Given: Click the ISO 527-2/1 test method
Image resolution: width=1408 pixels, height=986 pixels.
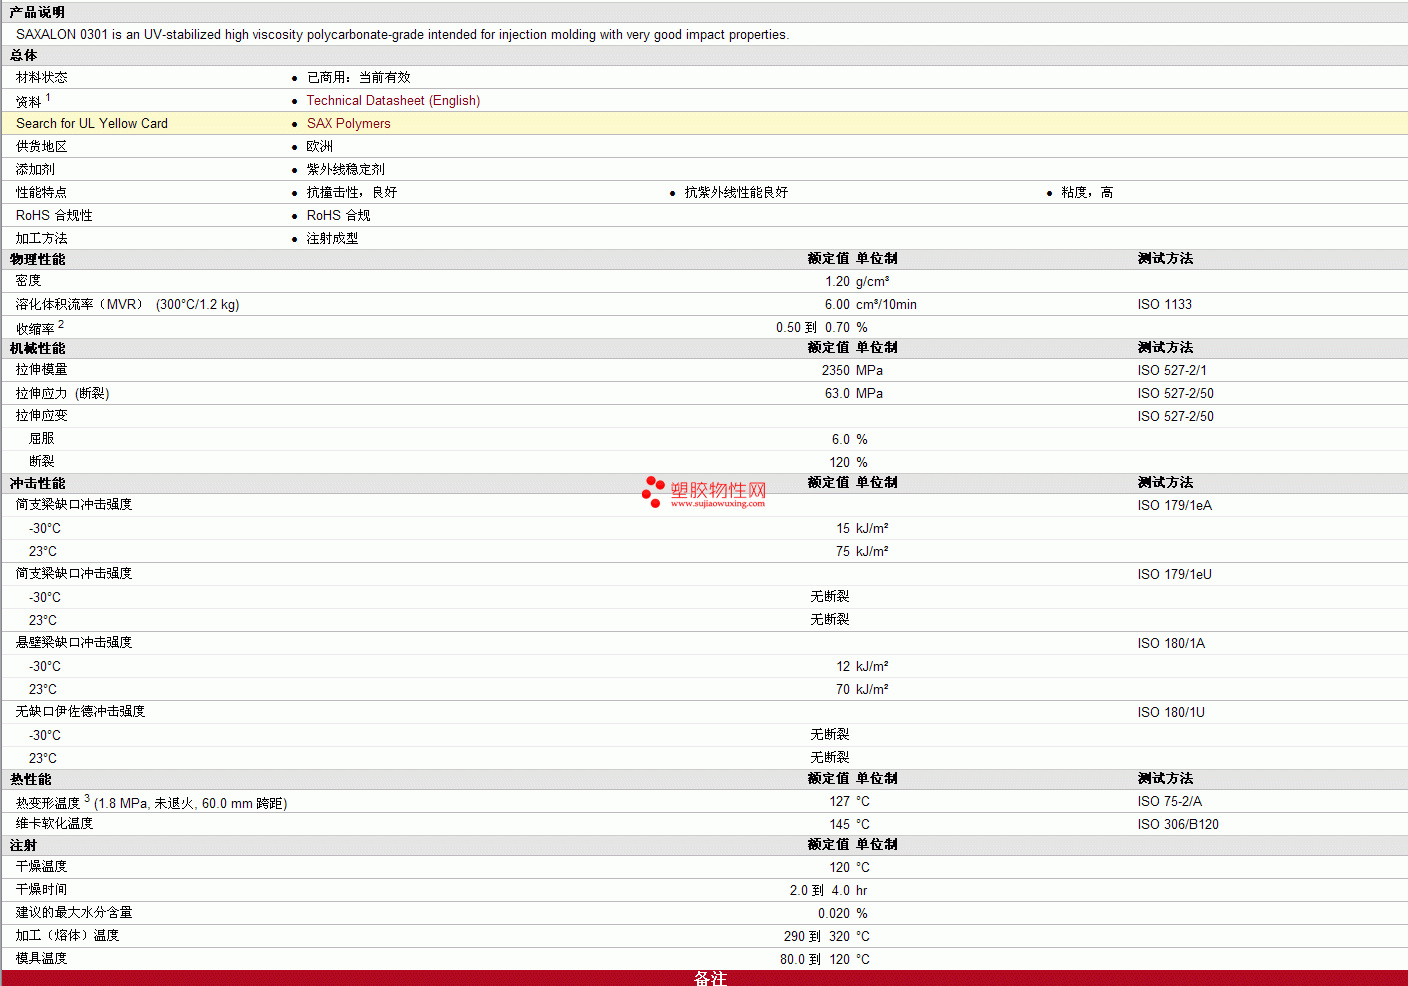Looking at the screenshot, I should [x=1172, y=370].
